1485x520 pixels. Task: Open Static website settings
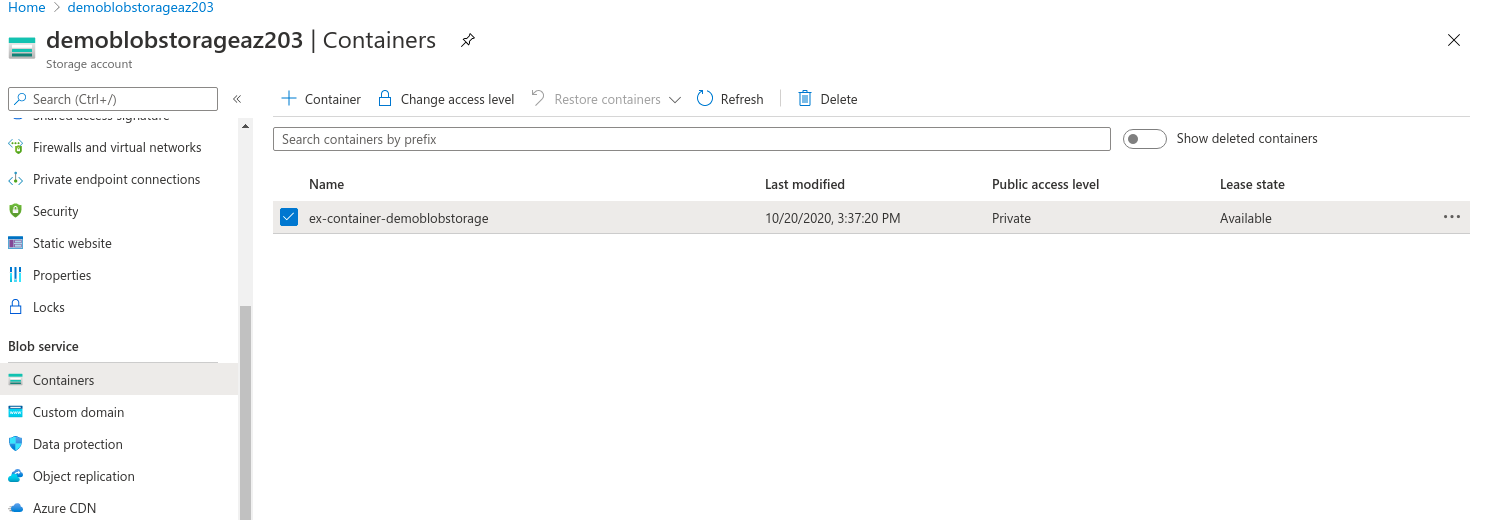72,243
